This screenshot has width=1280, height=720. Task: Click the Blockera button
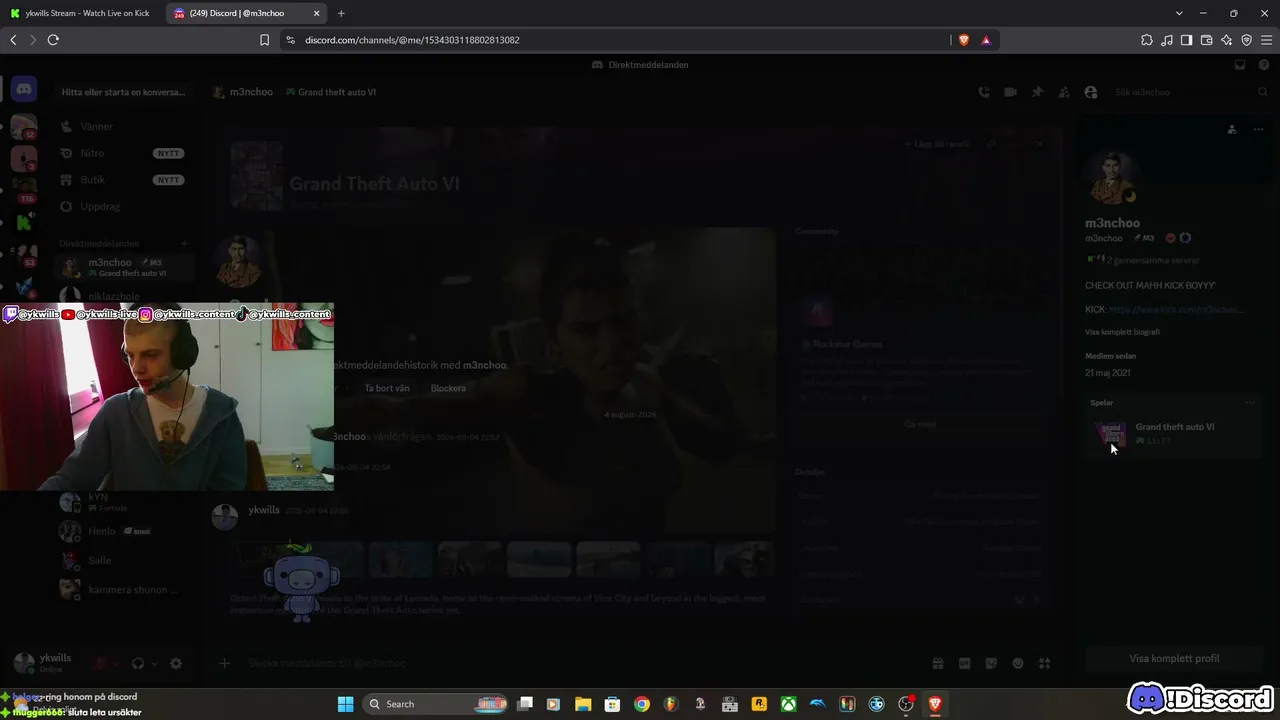[448, 388]
